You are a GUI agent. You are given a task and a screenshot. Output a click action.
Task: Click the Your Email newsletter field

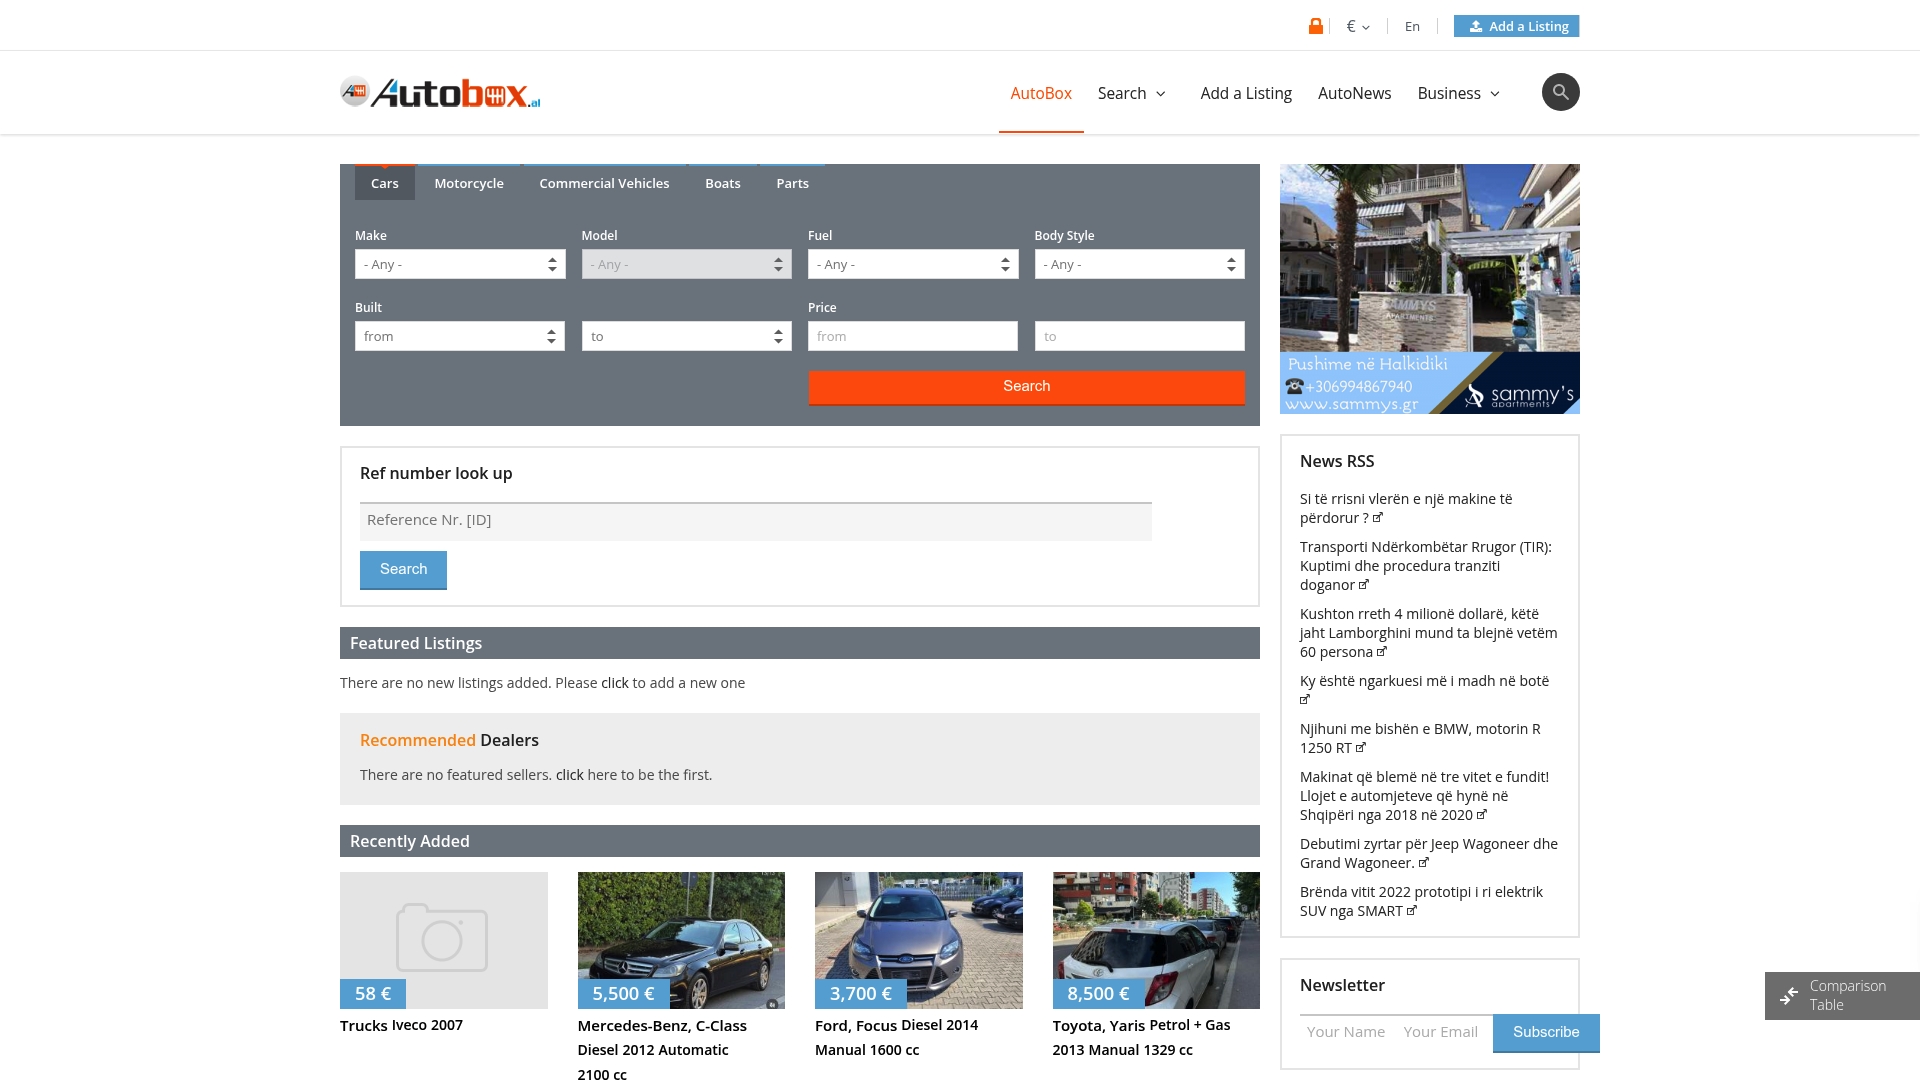tap(1443, 1032)
